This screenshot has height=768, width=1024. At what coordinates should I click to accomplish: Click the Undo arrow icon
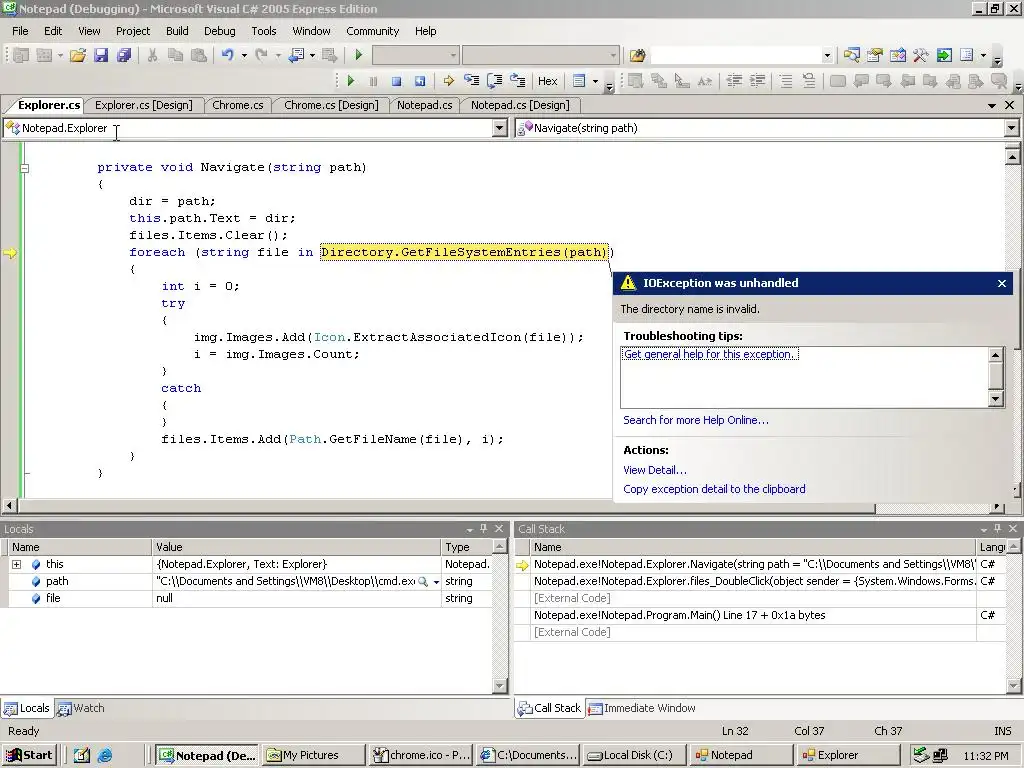coord(227,56)
